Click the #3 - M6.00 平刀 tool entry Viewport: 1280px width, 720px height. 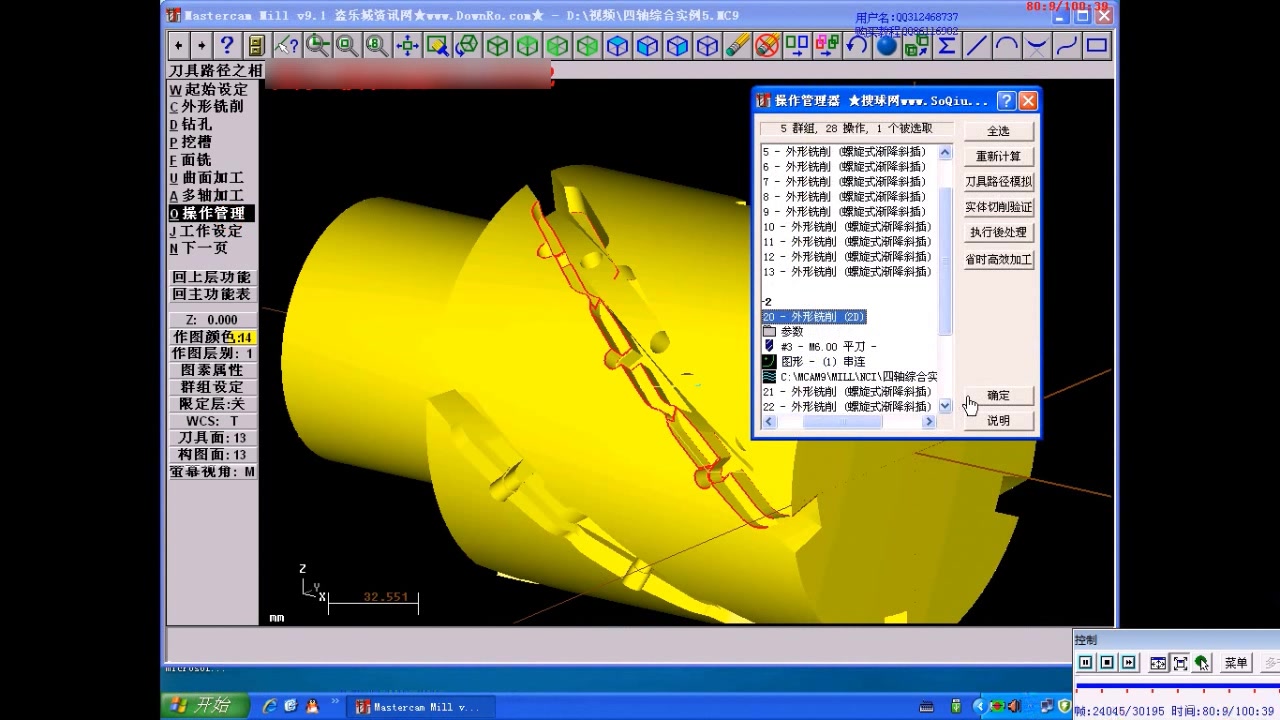(820, 346)
